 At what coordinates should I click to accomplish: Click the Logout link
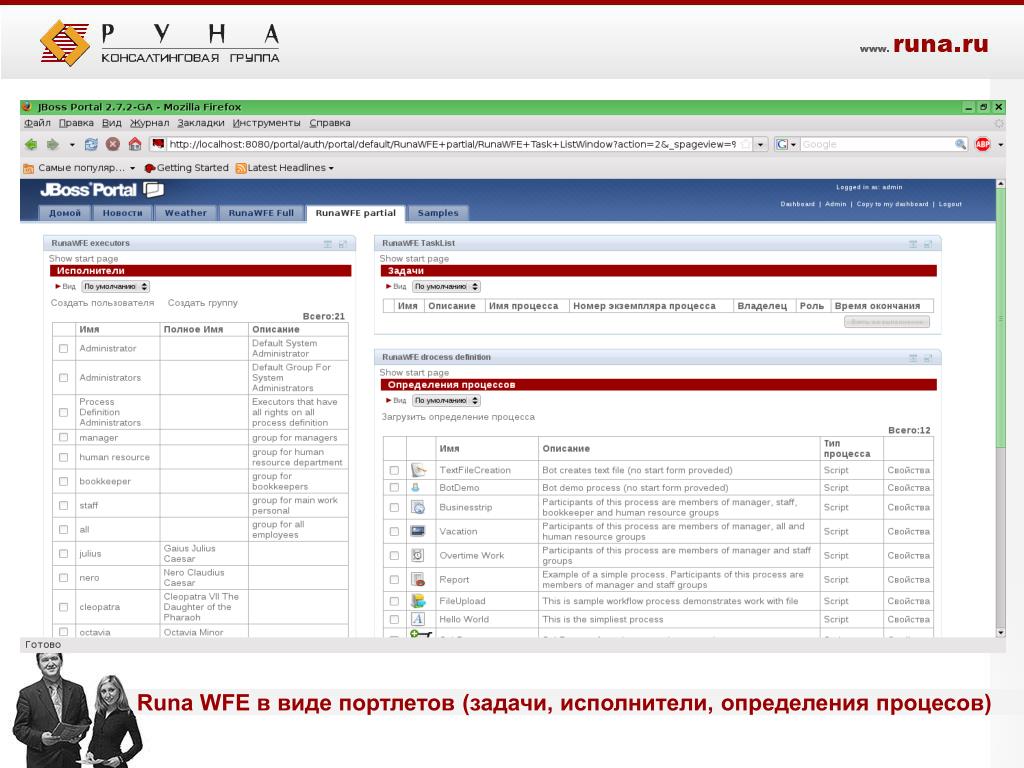click(x=950, y=204)
